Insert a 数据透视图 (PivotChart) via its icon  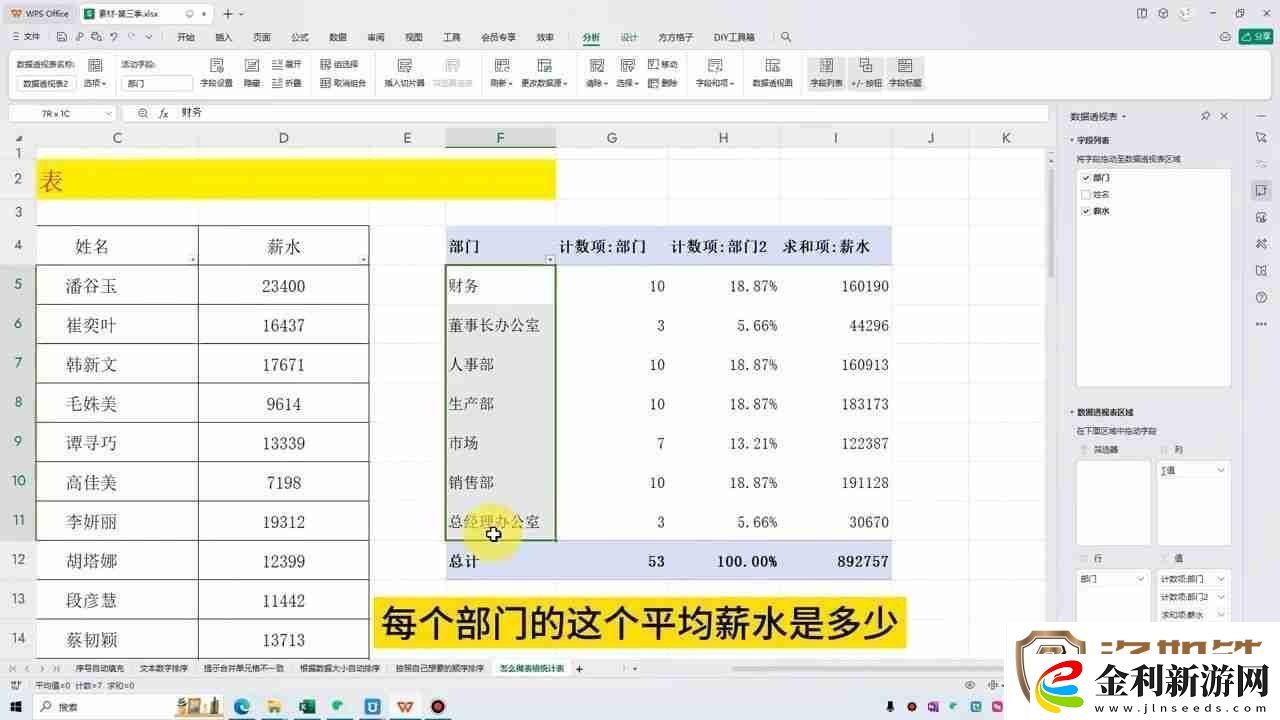coord(772,72)
